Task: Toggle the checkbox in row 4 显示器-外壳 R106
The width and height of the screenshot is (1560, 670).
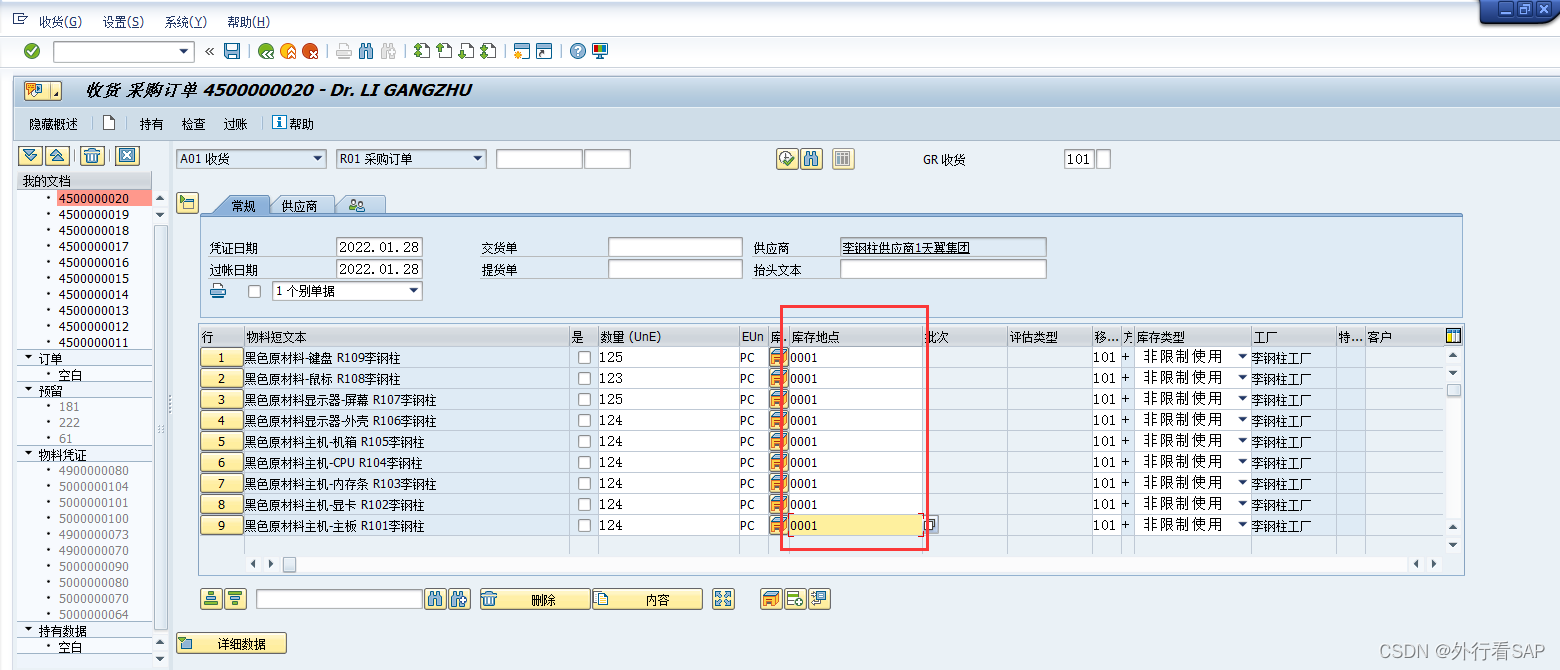Action: point(584,421)
